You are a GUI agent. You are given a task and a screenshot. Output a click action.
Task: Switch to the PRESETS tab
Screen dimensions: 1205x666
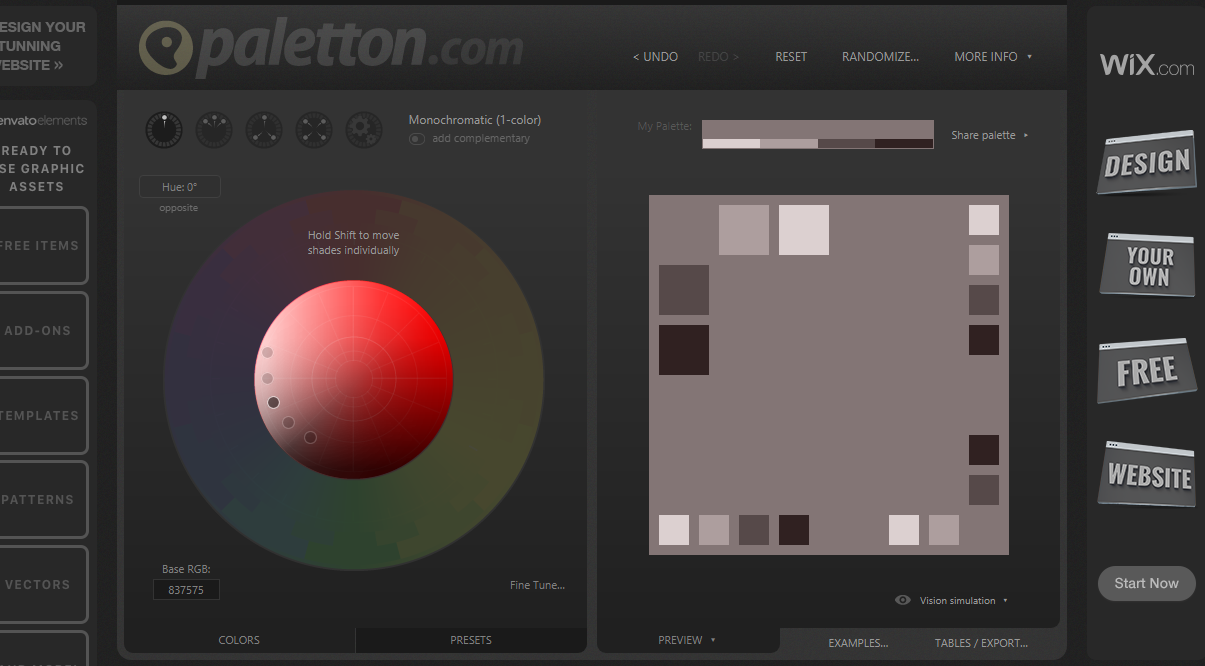pos(471,640)
